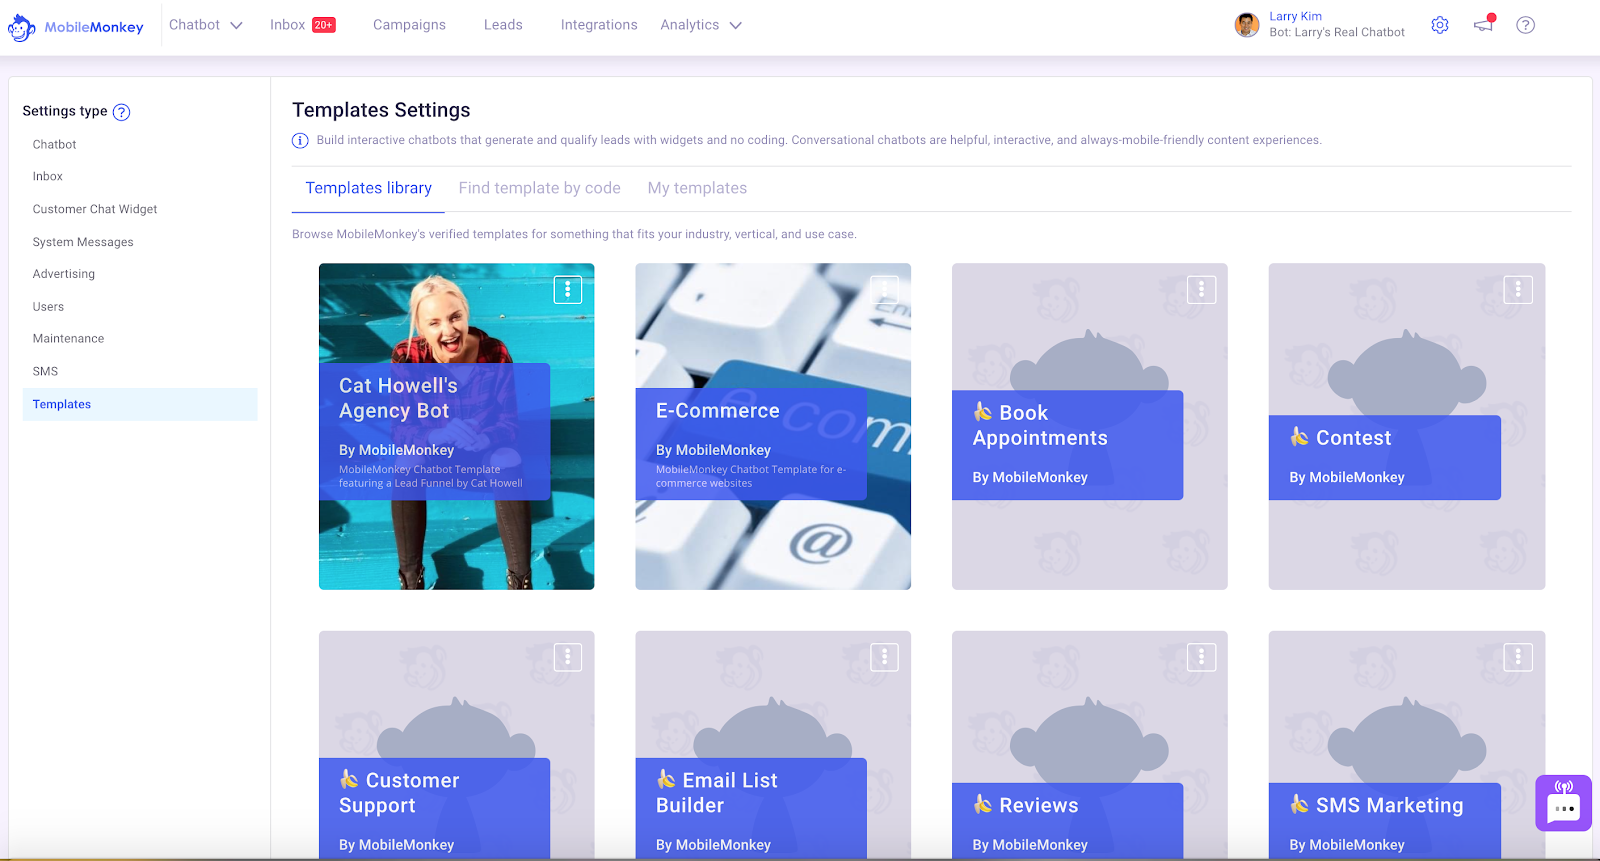Click the info icon under Templates Settings
The height and width of the screenshot is (861, 1600).
300,141
